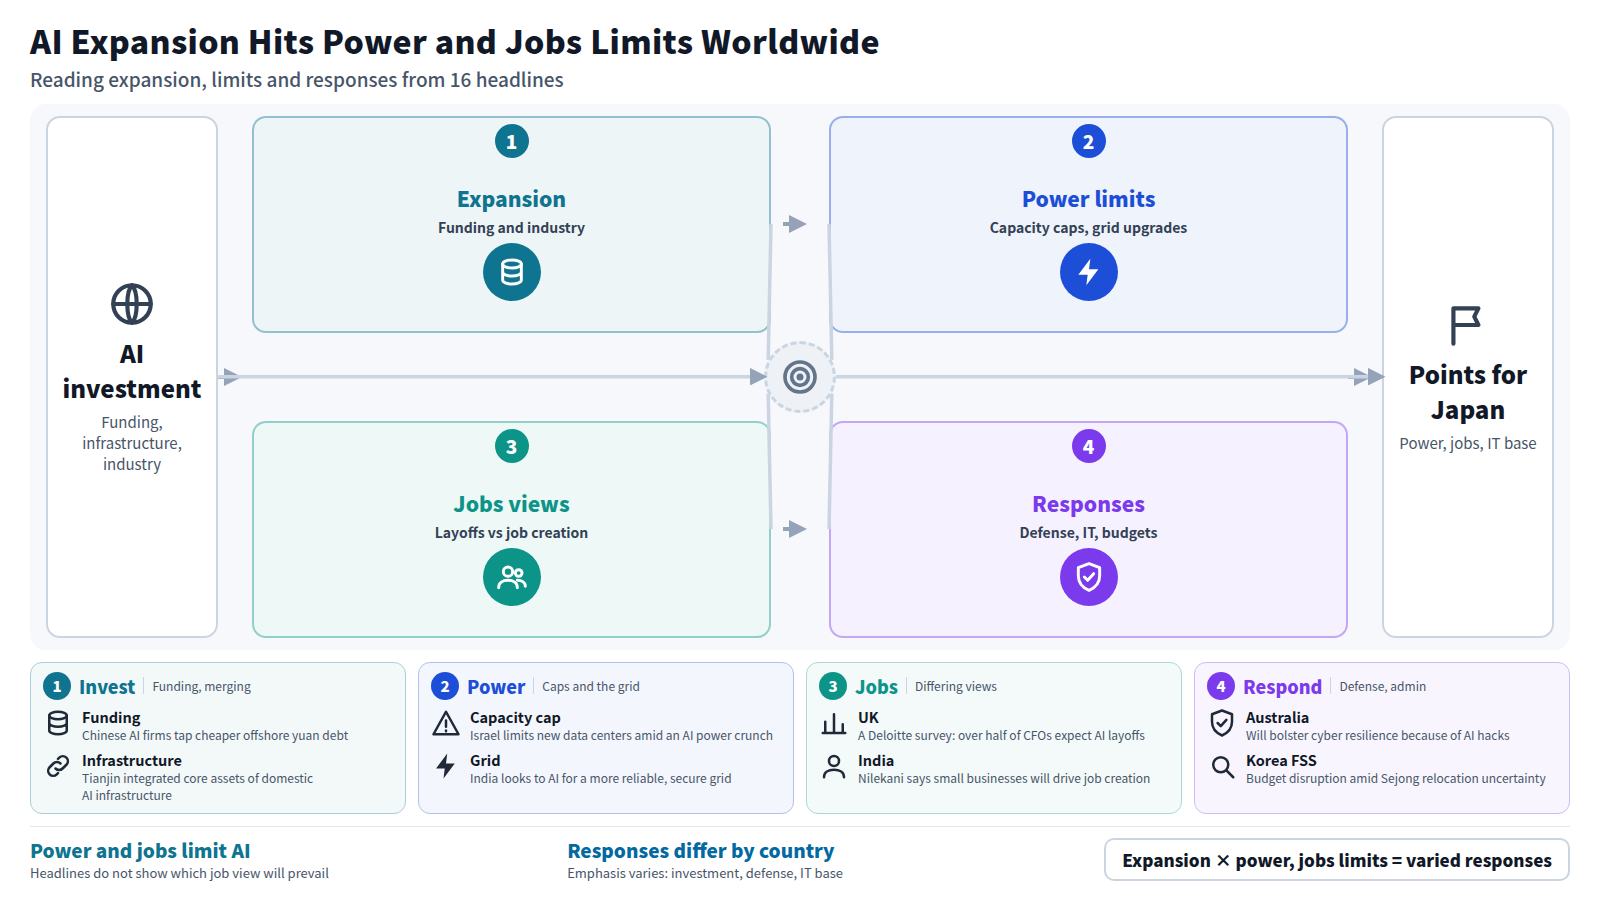
Task: Click 'Budget disruption amid Sejong relocation' line
Action: tap(1396, 779)
